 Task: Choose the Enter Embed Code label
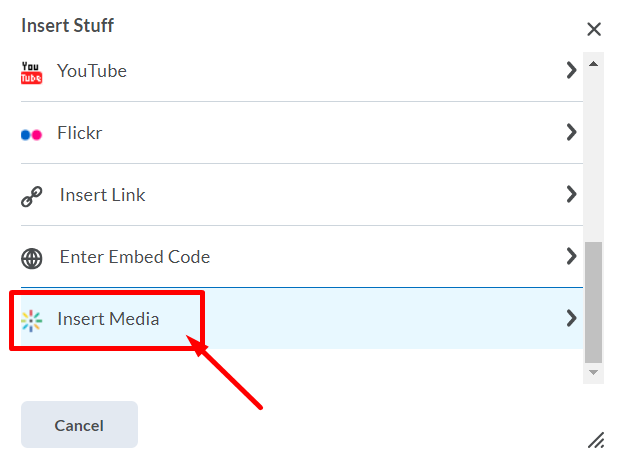135,257
